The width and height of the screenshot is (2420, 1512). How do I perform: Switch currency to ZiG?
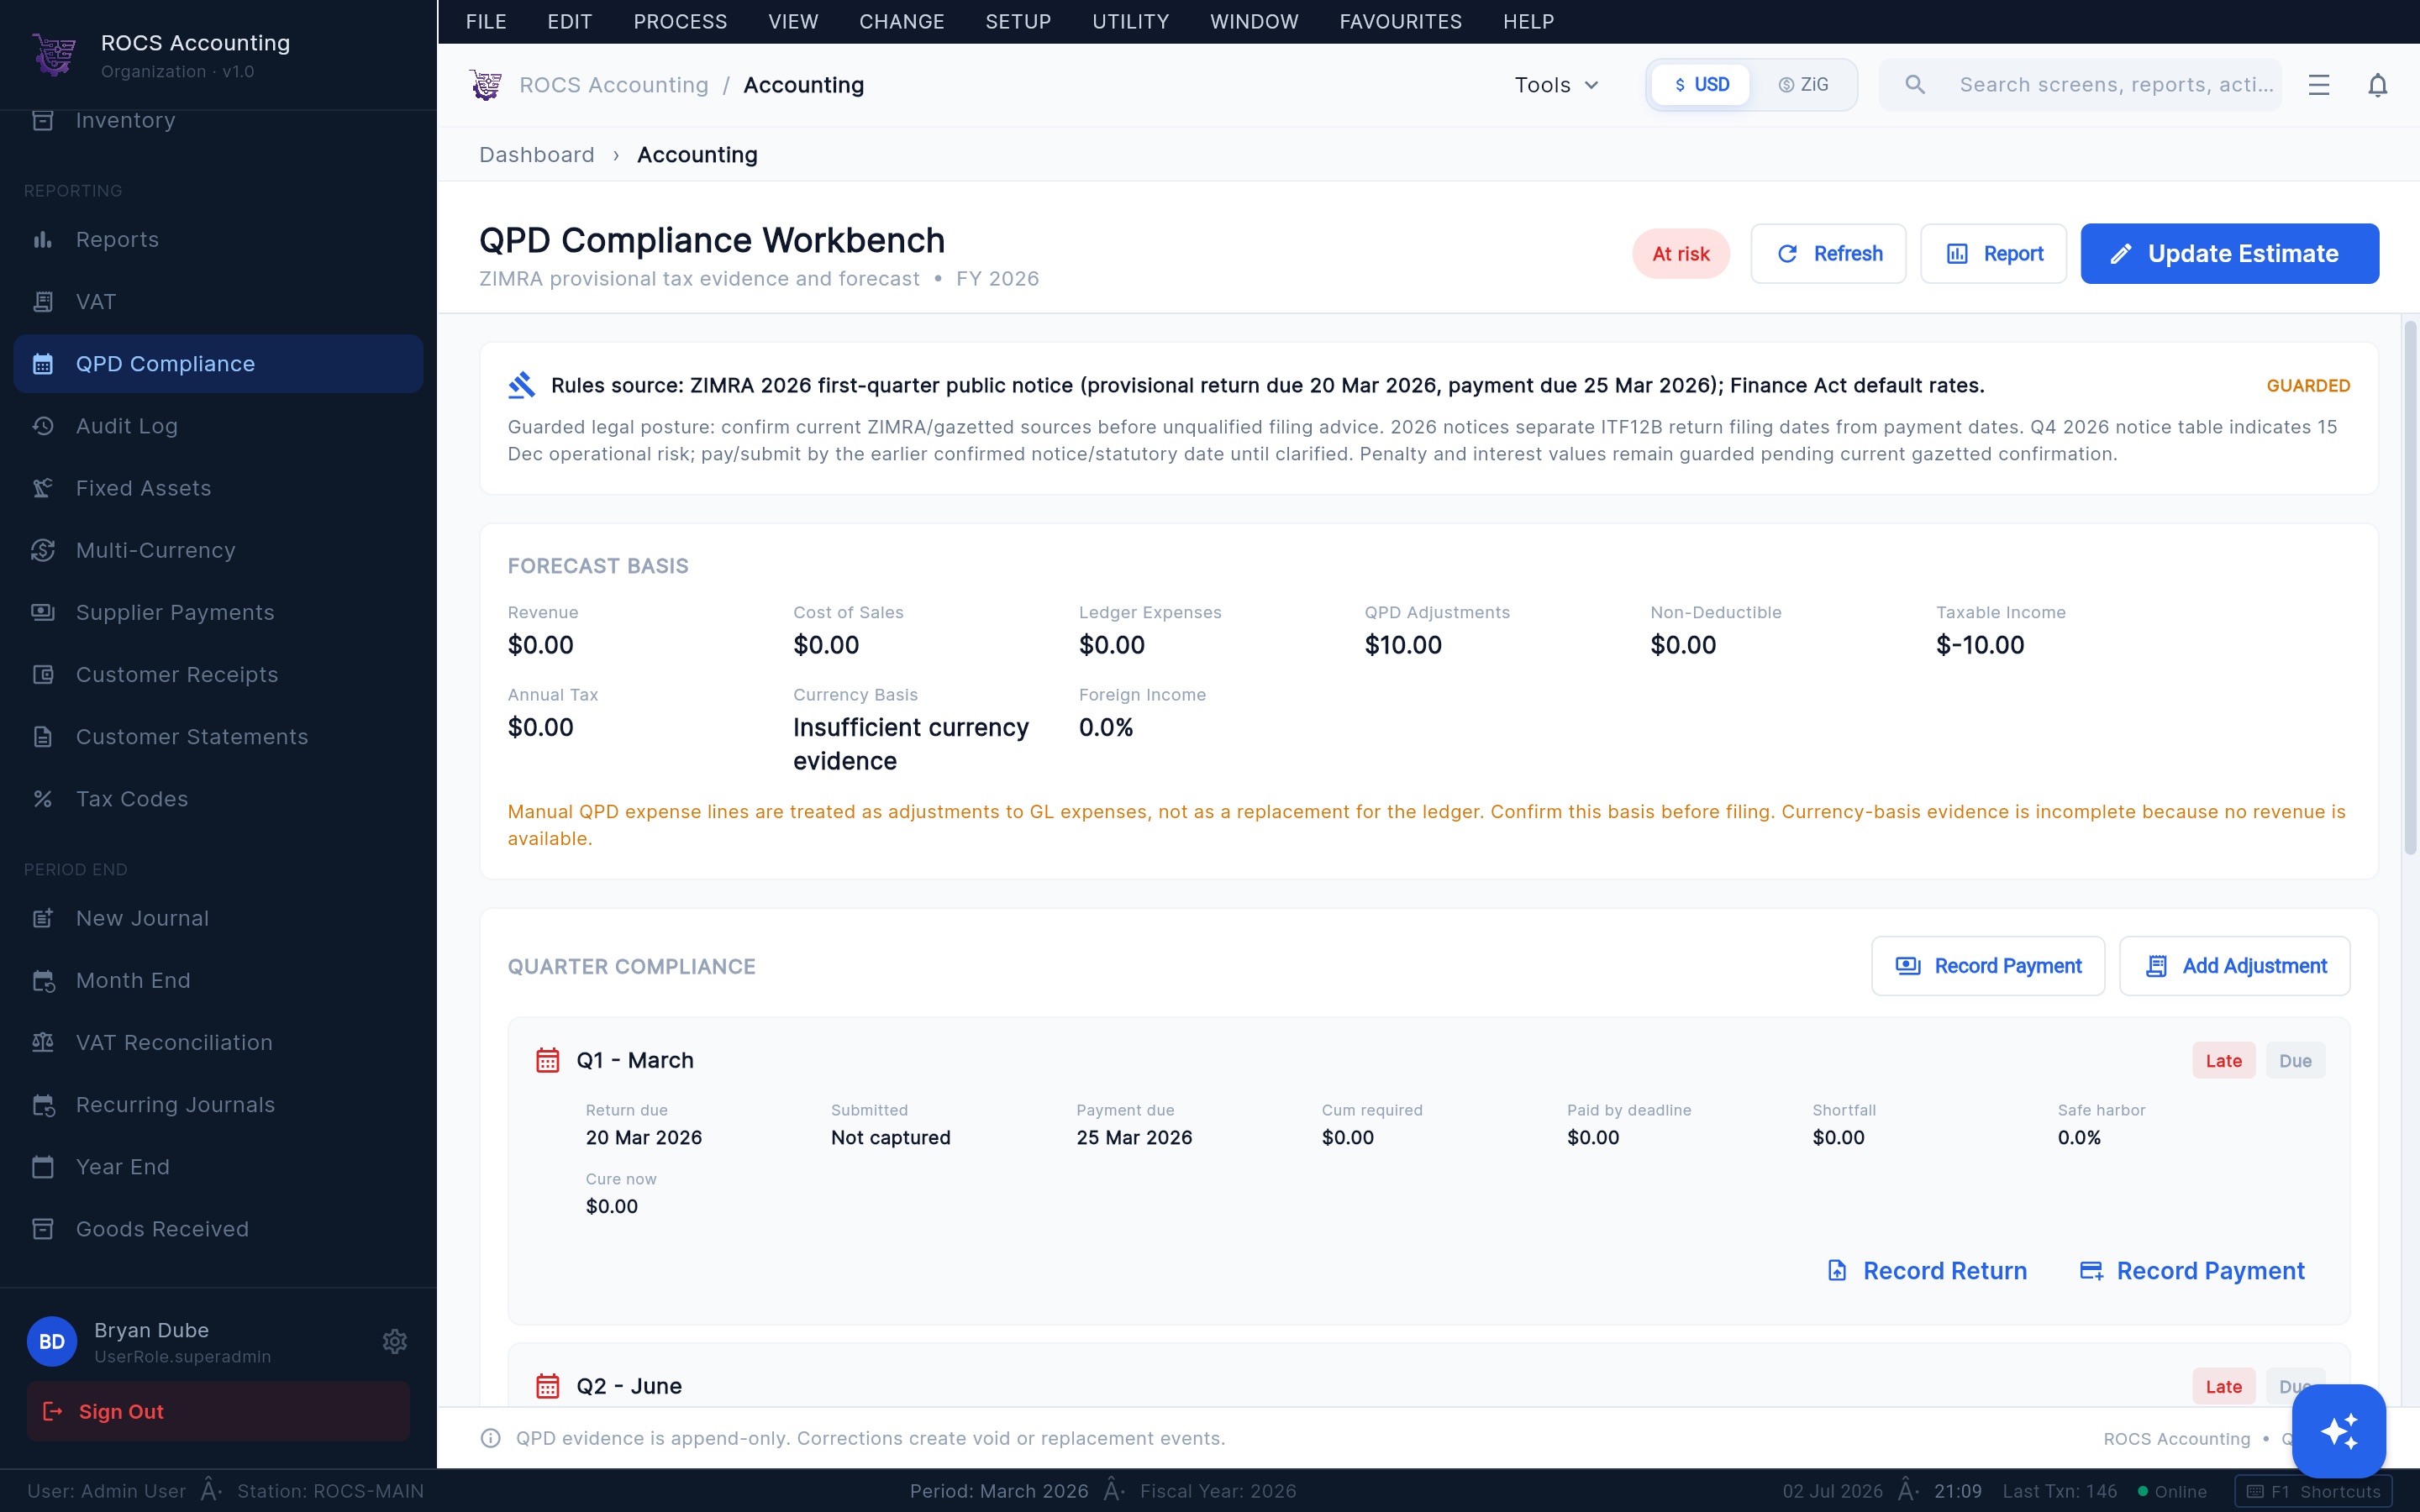1803,85
